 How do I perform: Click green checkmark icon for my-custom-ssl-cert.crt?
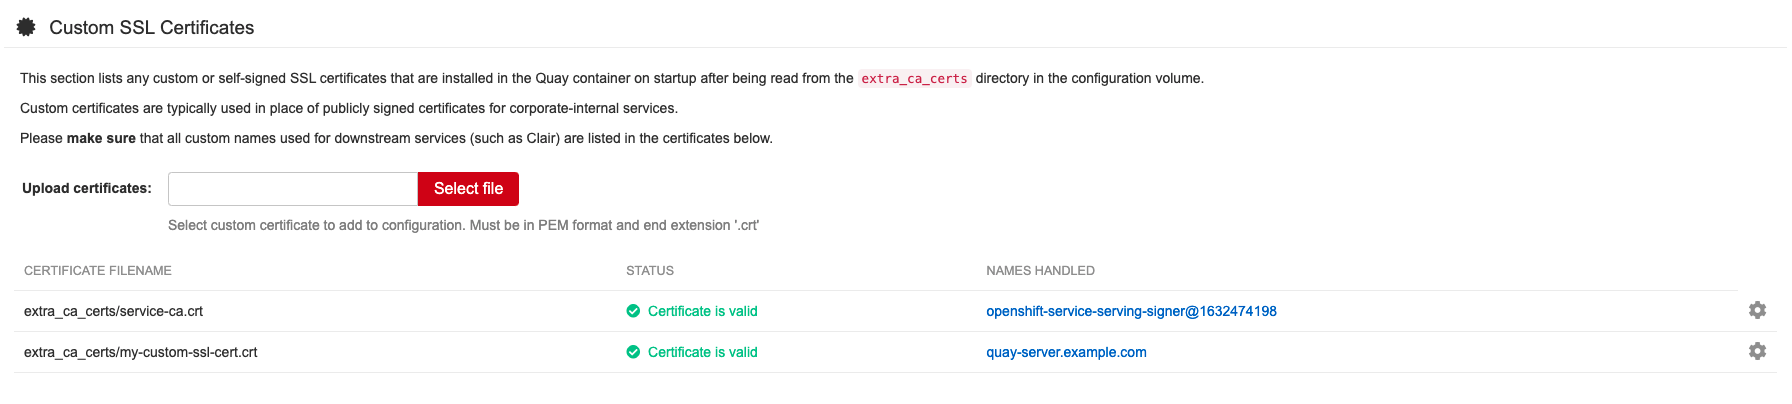(633, 352)
